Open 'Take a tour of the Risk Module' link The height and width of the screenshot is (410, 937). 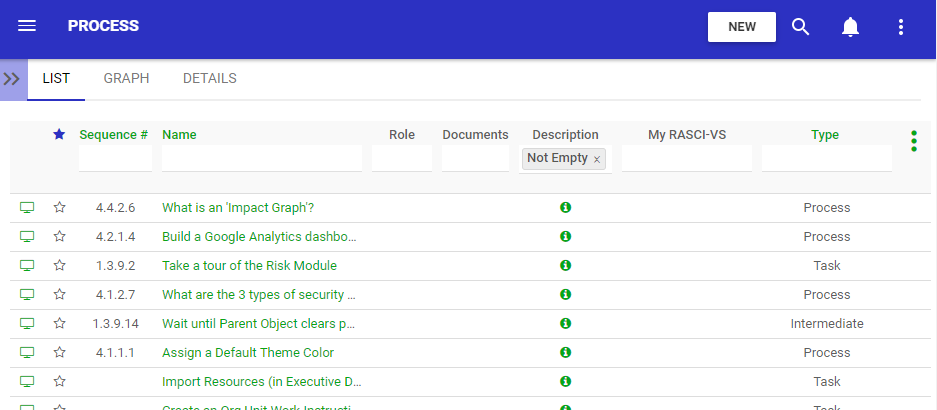coord(249,266)
